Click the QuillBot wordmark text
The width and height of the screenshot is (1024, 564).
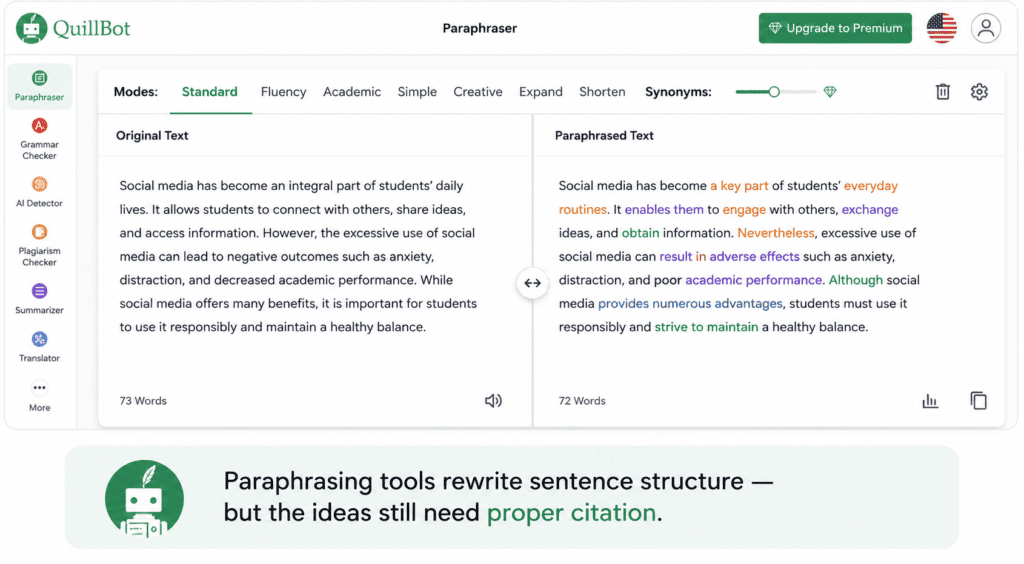pos(91,28)
